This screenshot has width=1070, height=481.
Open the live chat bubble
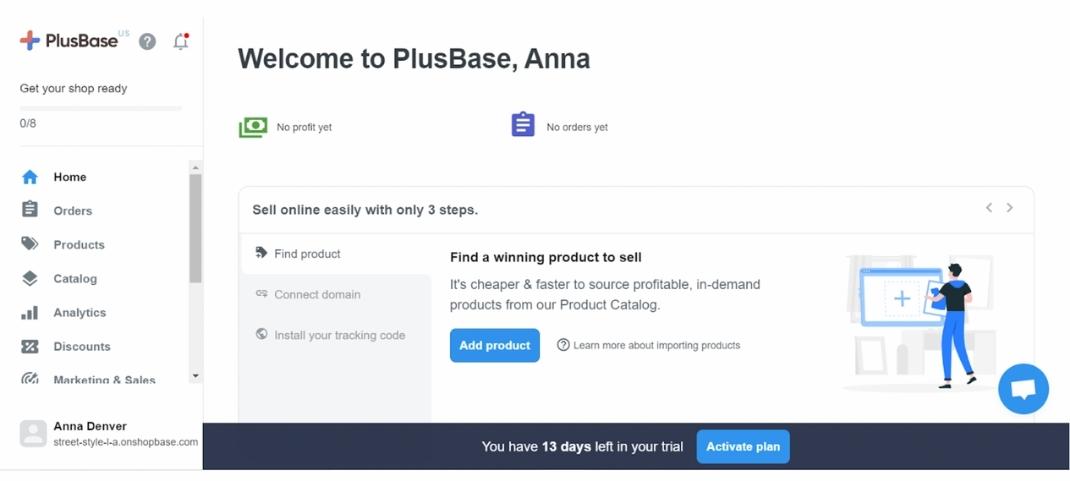(x=1023, y=388)
